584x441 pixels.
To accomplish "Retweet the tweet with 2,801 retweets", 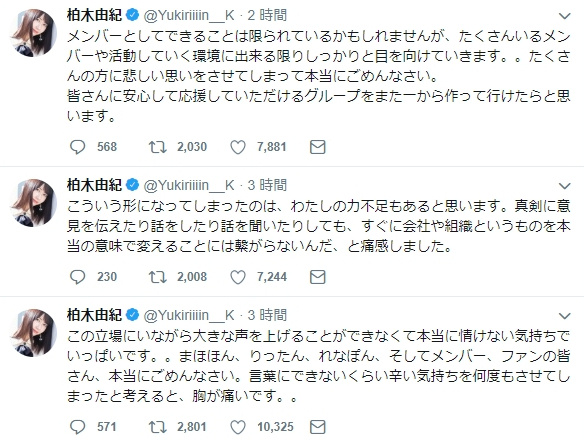I will coord(158,427).
